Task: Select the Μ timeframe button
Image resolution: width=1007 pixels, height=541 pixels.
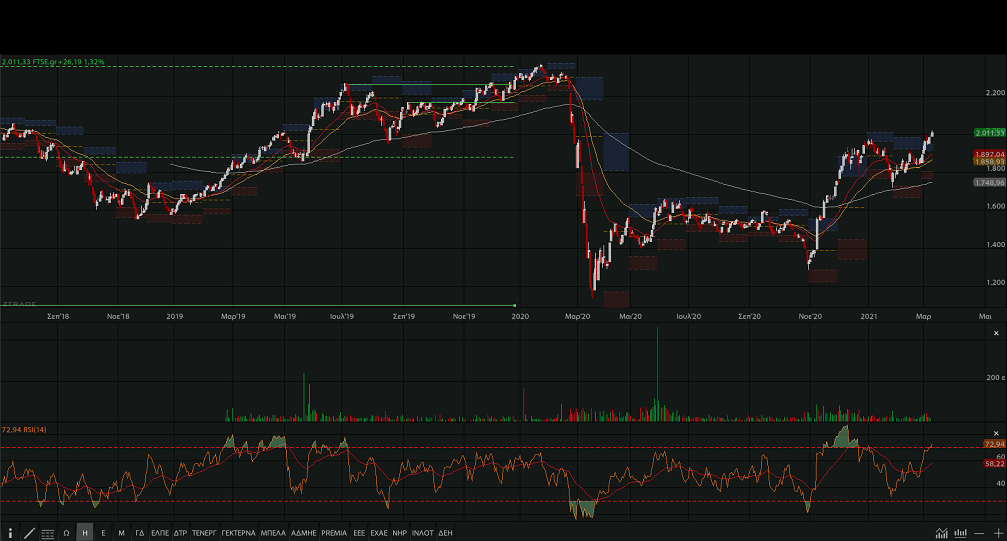Action: pos(121,533)
